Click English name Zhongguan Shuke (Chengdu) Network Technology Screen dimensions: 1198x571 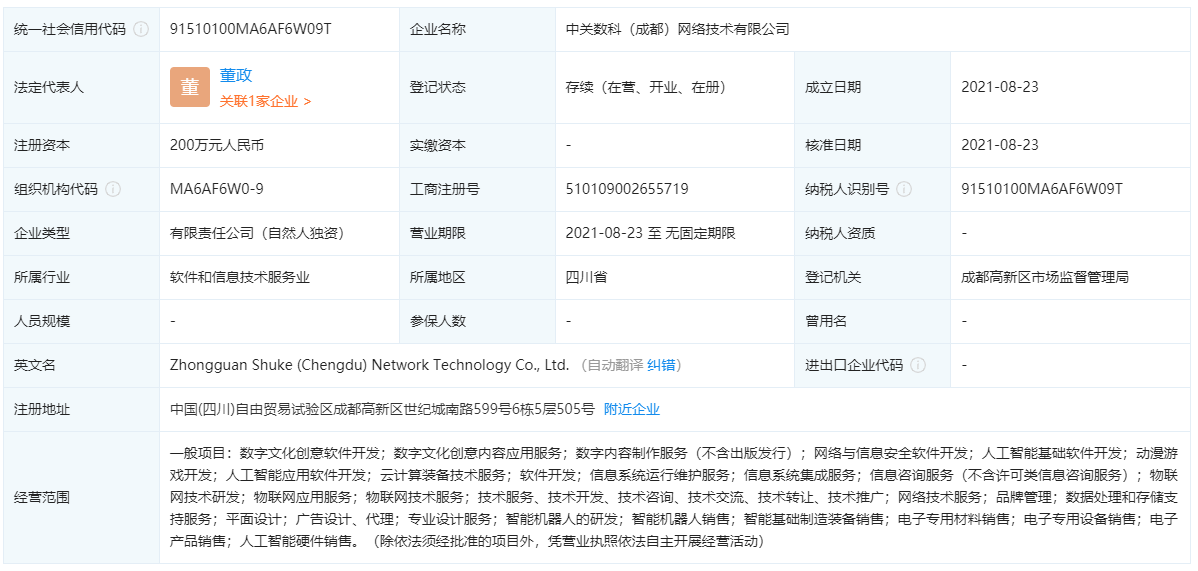pyautogui.click(x=370, y=365)
